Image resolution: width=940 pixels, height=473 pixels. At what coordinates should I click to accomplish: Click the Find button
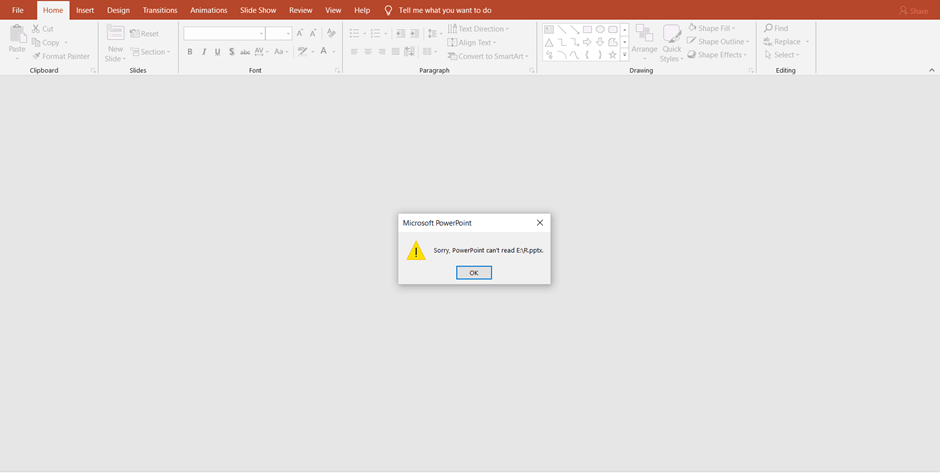pyautogui.click(x=776, y=28)
